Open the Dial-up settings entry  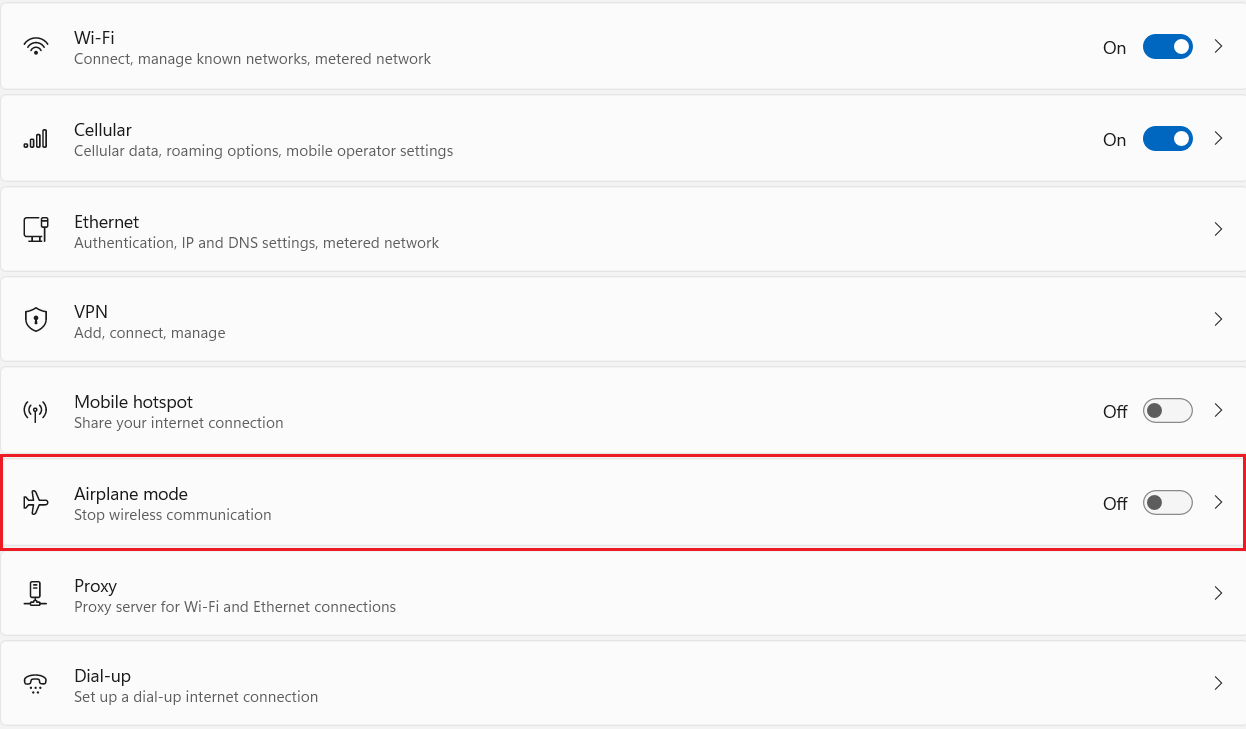click(x=1218, y=684)
